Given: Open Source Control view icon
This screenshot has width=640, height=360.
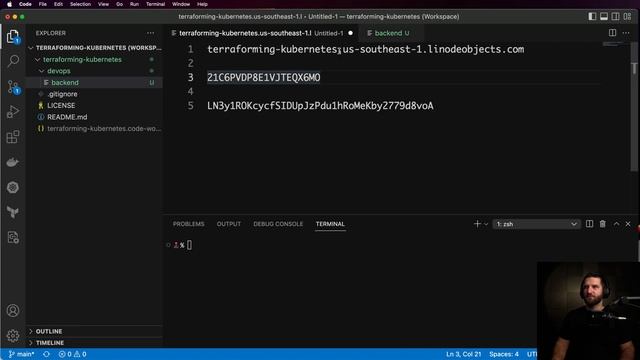Looking at the screenshot, I should [x=13, y=87].
